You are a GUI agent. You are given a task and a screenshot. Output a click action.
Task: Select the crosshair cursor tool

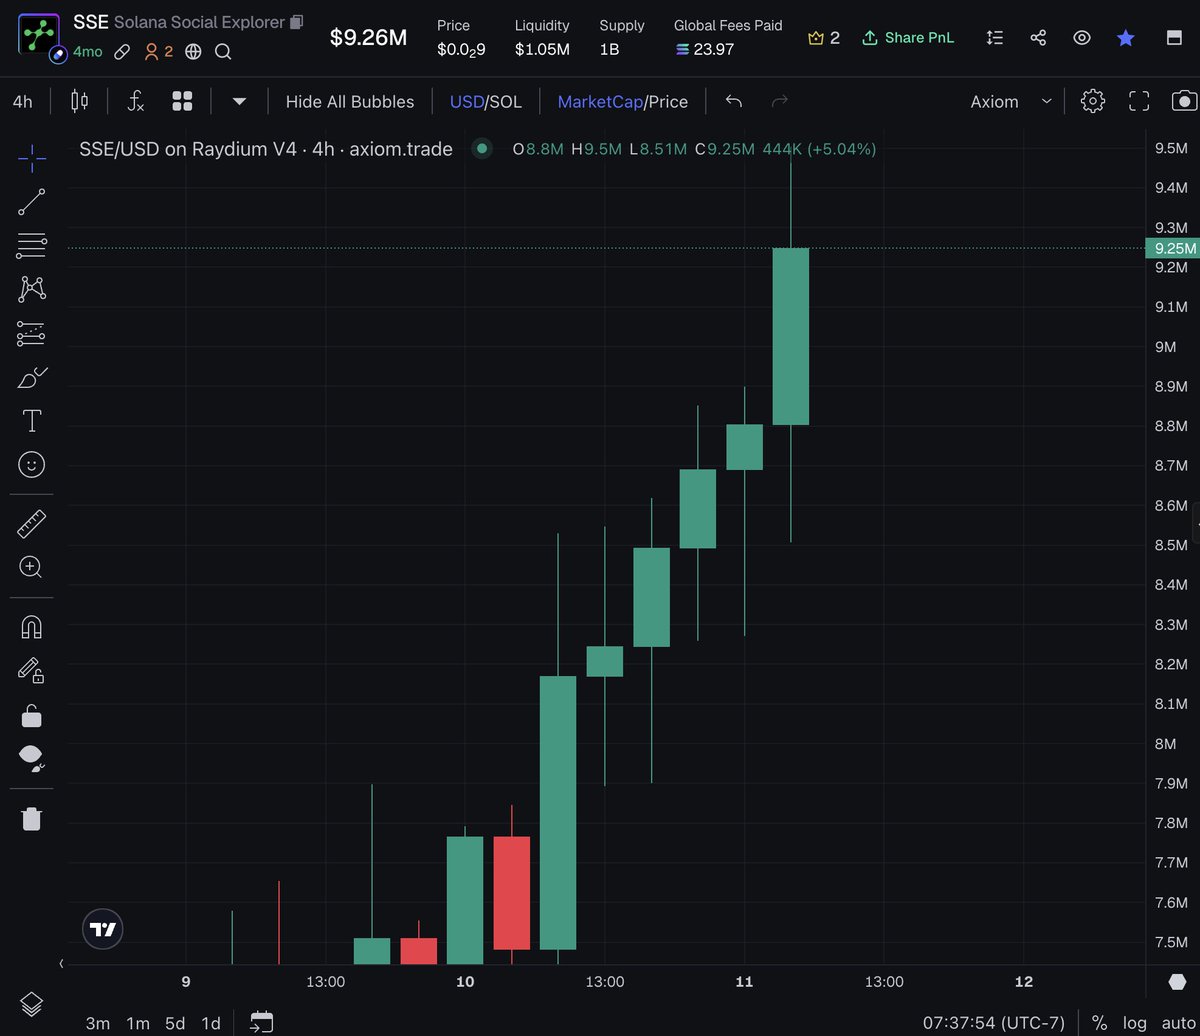pos(32,157)
